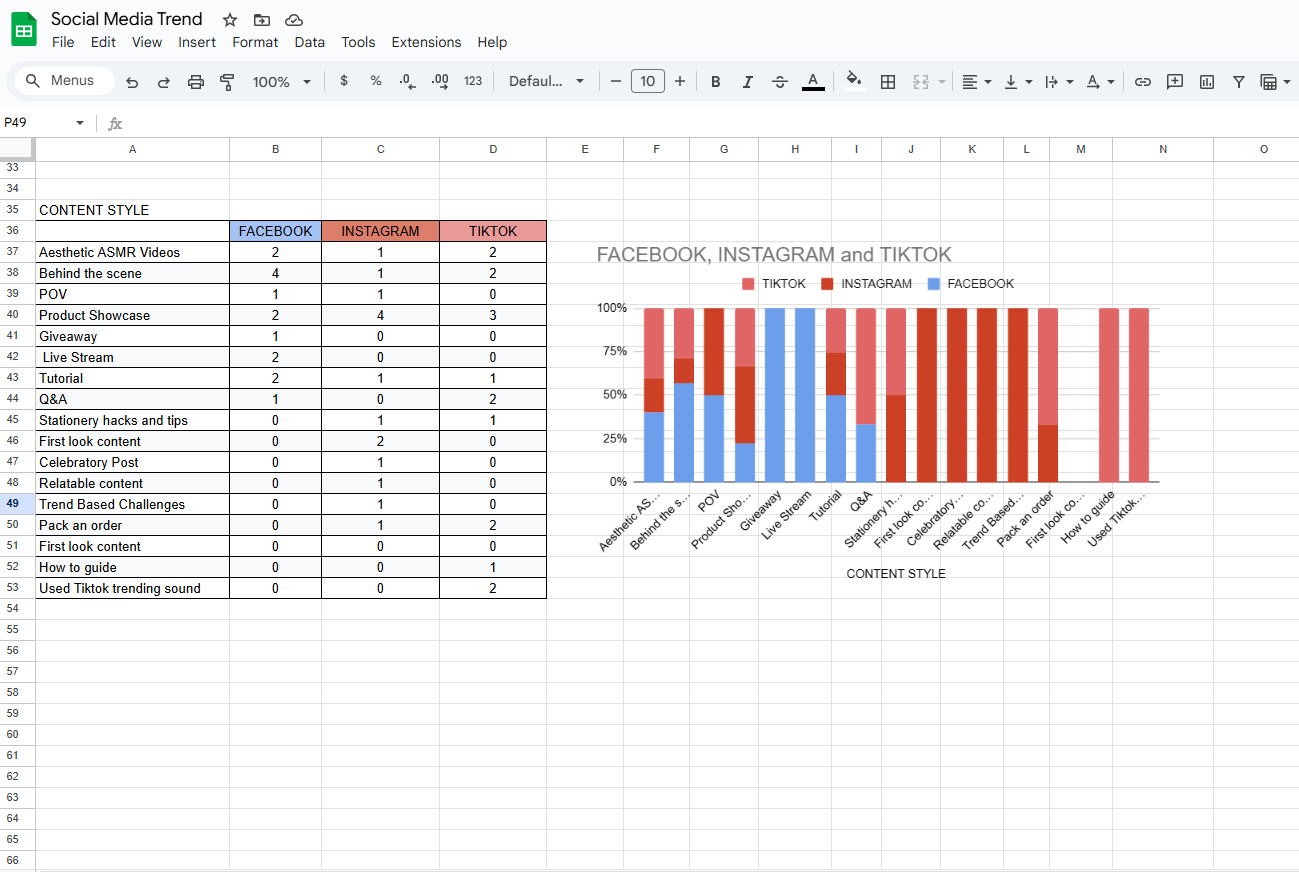
Task: Select the Used Tiktok trending sound cell
Action: click(132, 588)
